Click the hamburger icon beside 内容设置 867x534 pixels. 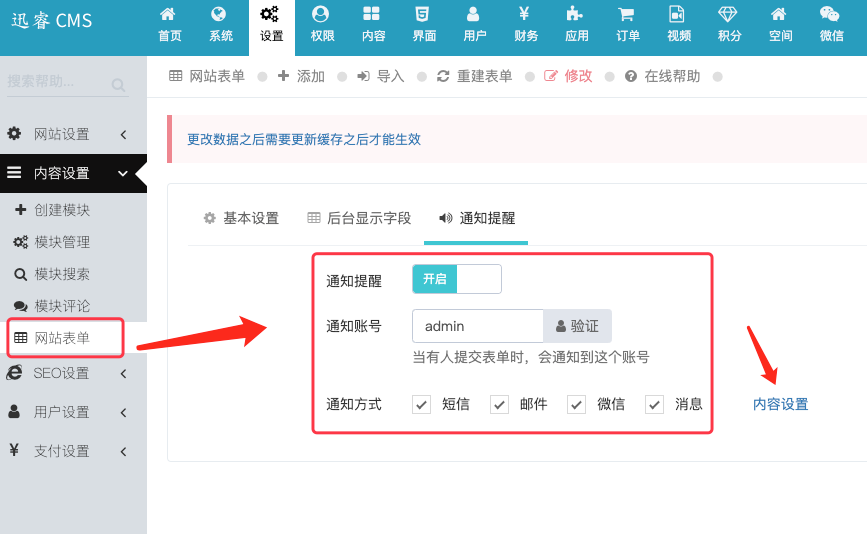14,172
